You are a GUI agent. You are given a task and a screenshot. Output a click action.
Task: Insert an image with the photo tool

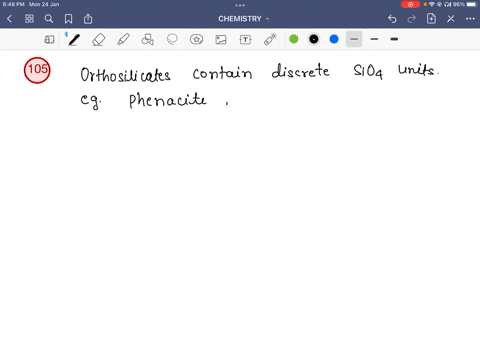pos(221,40)
